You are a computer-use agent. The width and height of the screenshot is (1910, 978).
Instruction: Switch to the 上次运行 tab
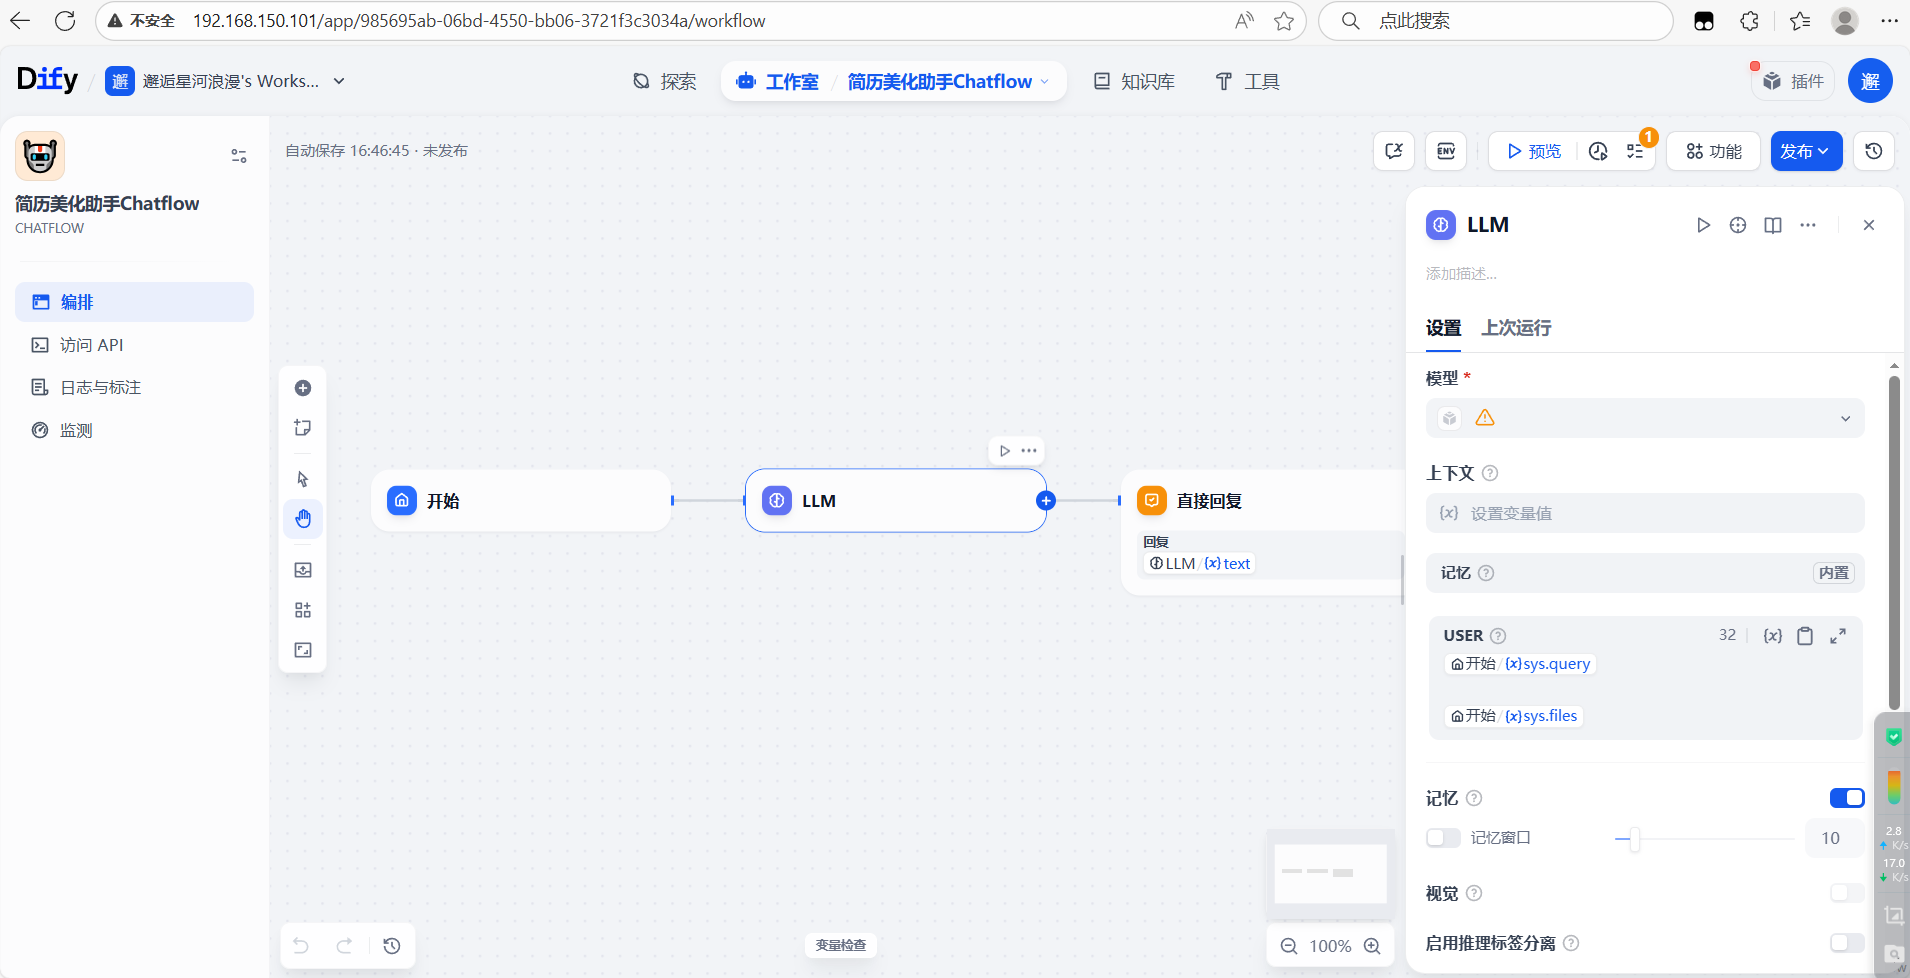(1514, 328)
